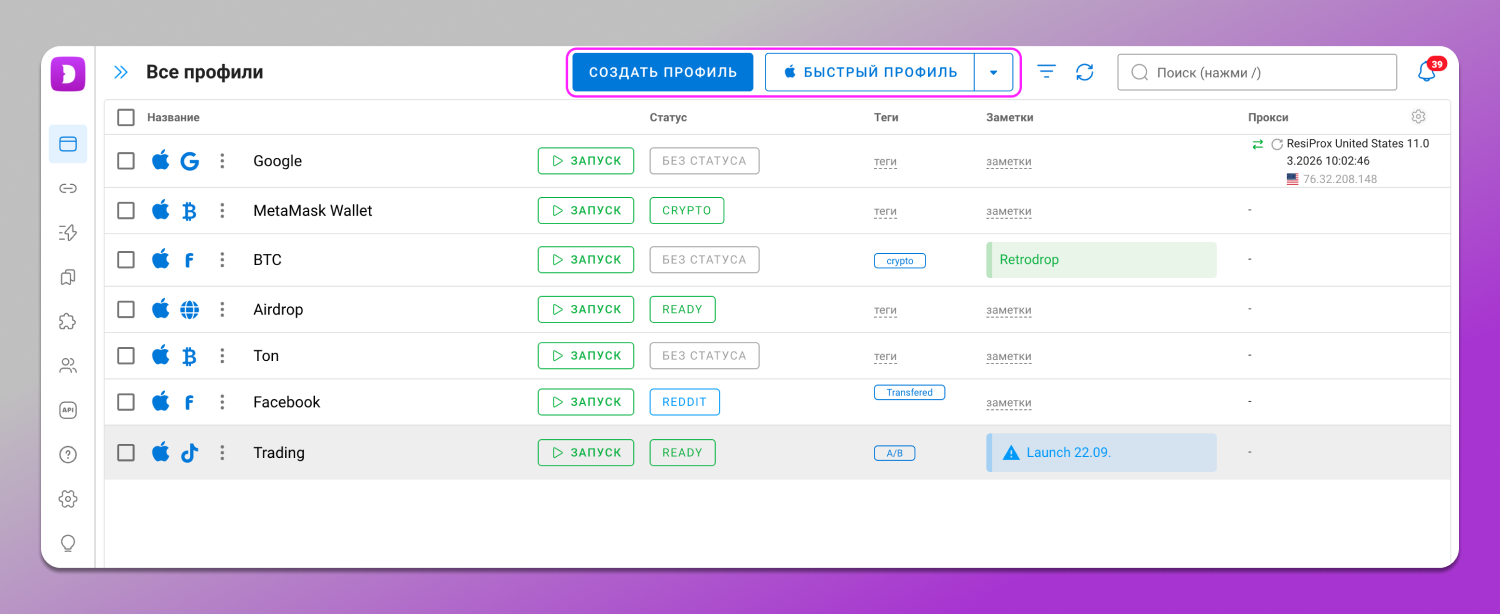
Task: Open the CRYPTO status dropdown for MetaMask Wallet
Action: pyautogui.click(x=686, y=211)
